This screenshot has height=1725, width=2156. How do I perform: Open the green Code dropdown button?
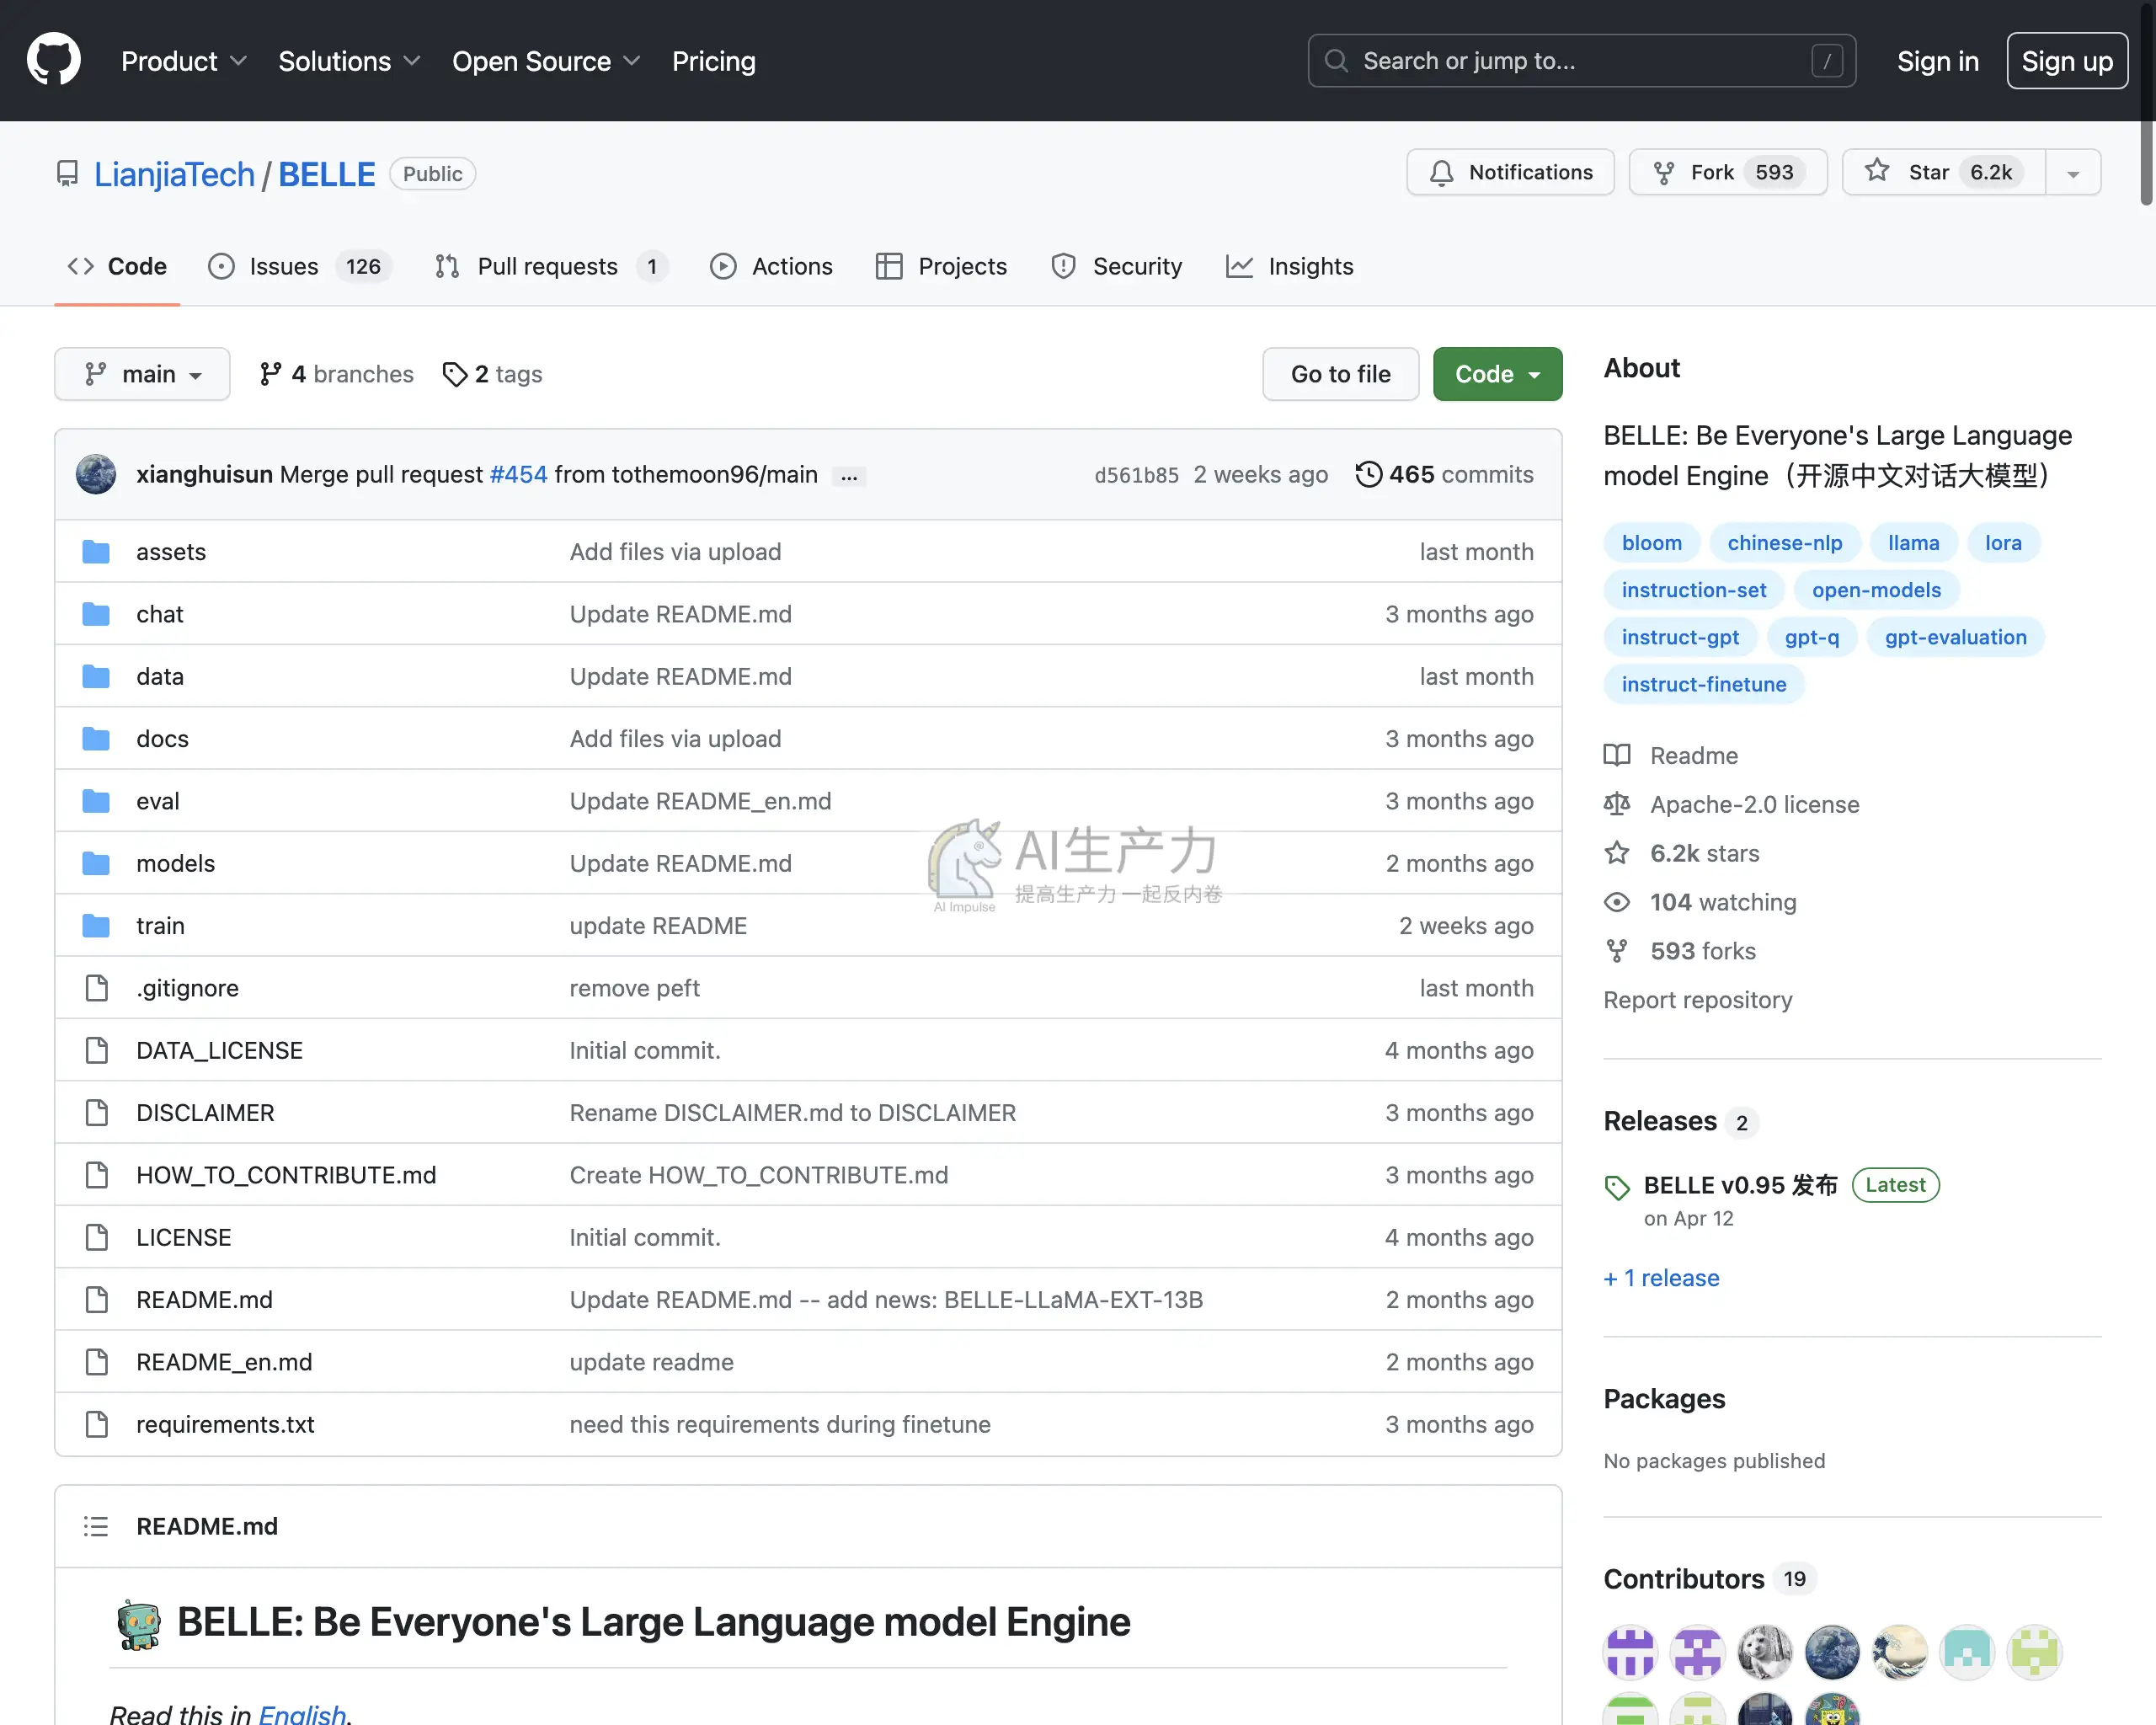click(x=1497, y=374)
